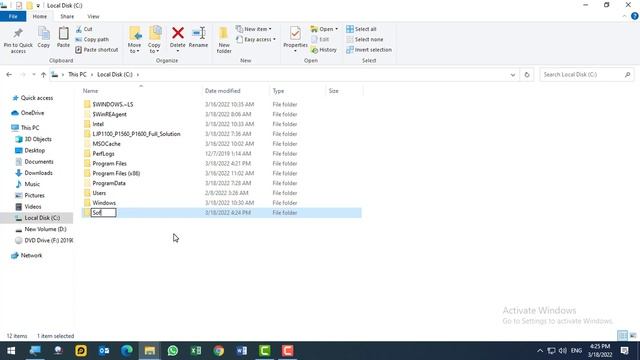Open Google Chrome from the taskbar

click(219, 351)
